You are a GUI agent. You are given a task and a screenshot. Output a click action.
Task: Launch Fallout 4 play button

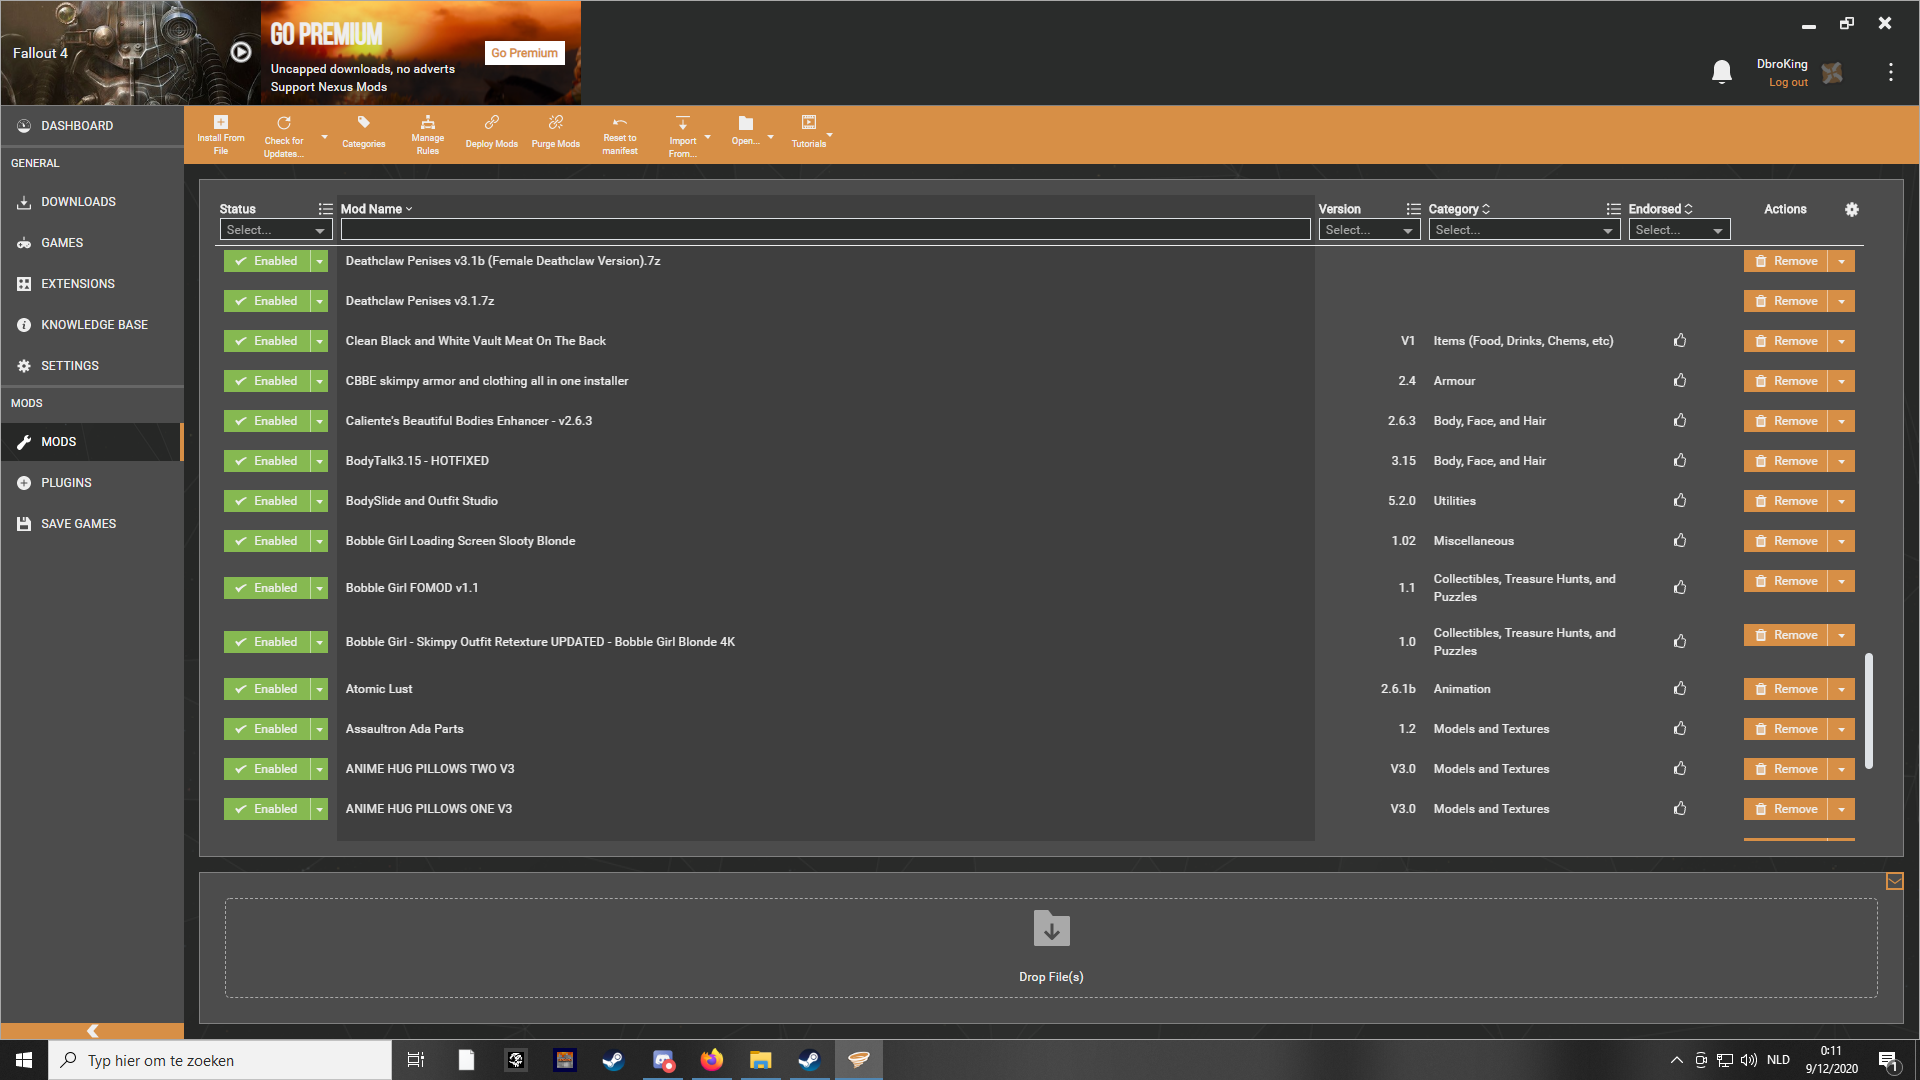click(241, 52)
